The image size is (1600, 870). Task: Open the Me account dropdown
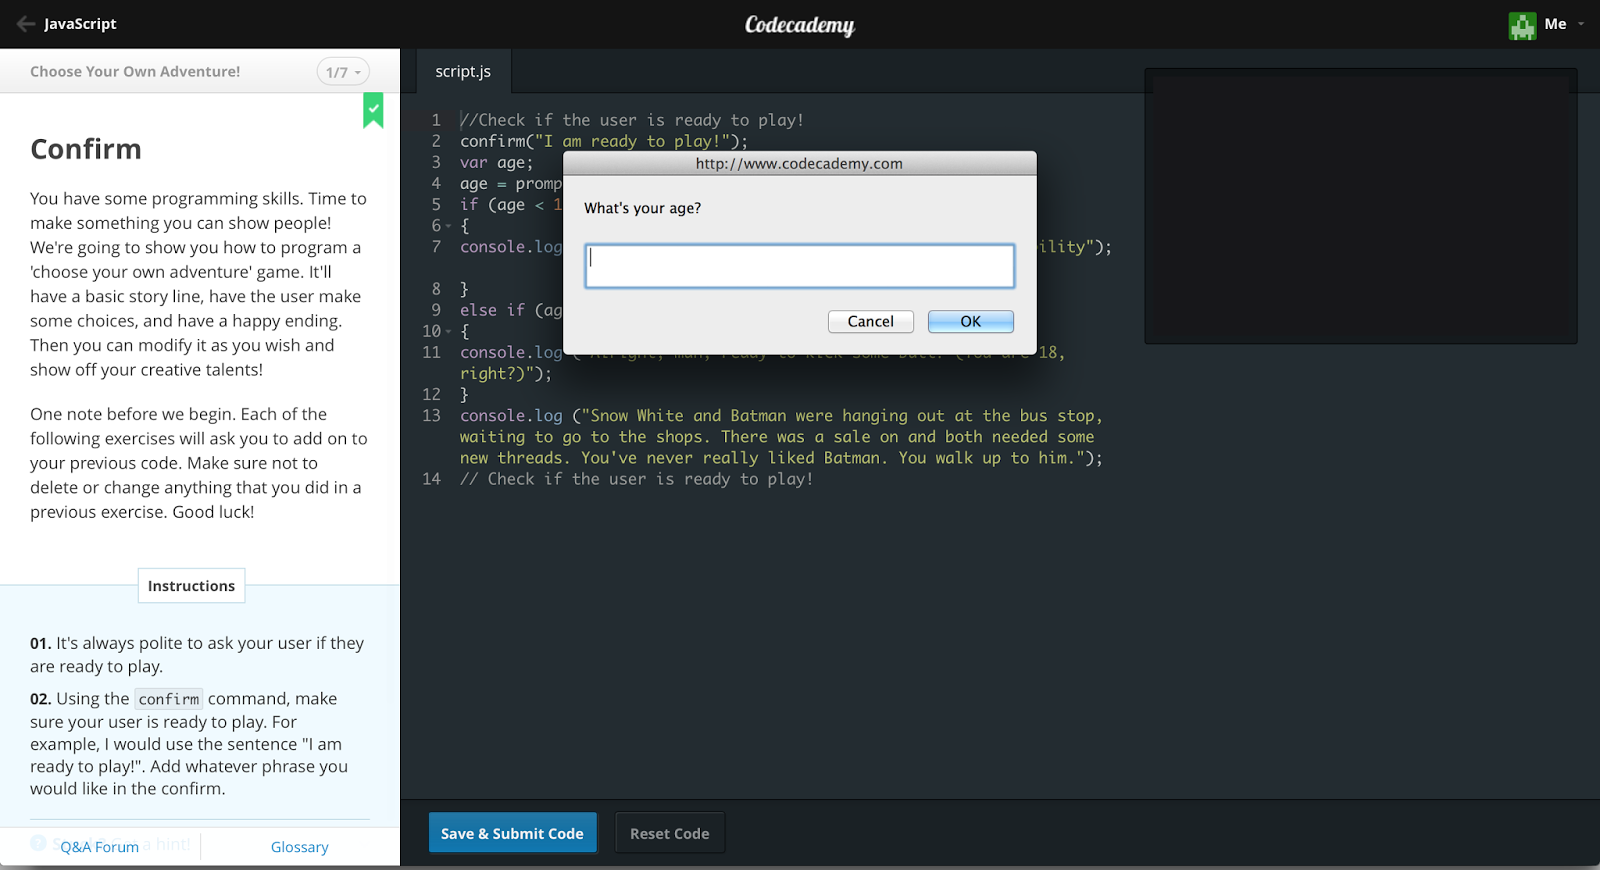coord(1565,24)
